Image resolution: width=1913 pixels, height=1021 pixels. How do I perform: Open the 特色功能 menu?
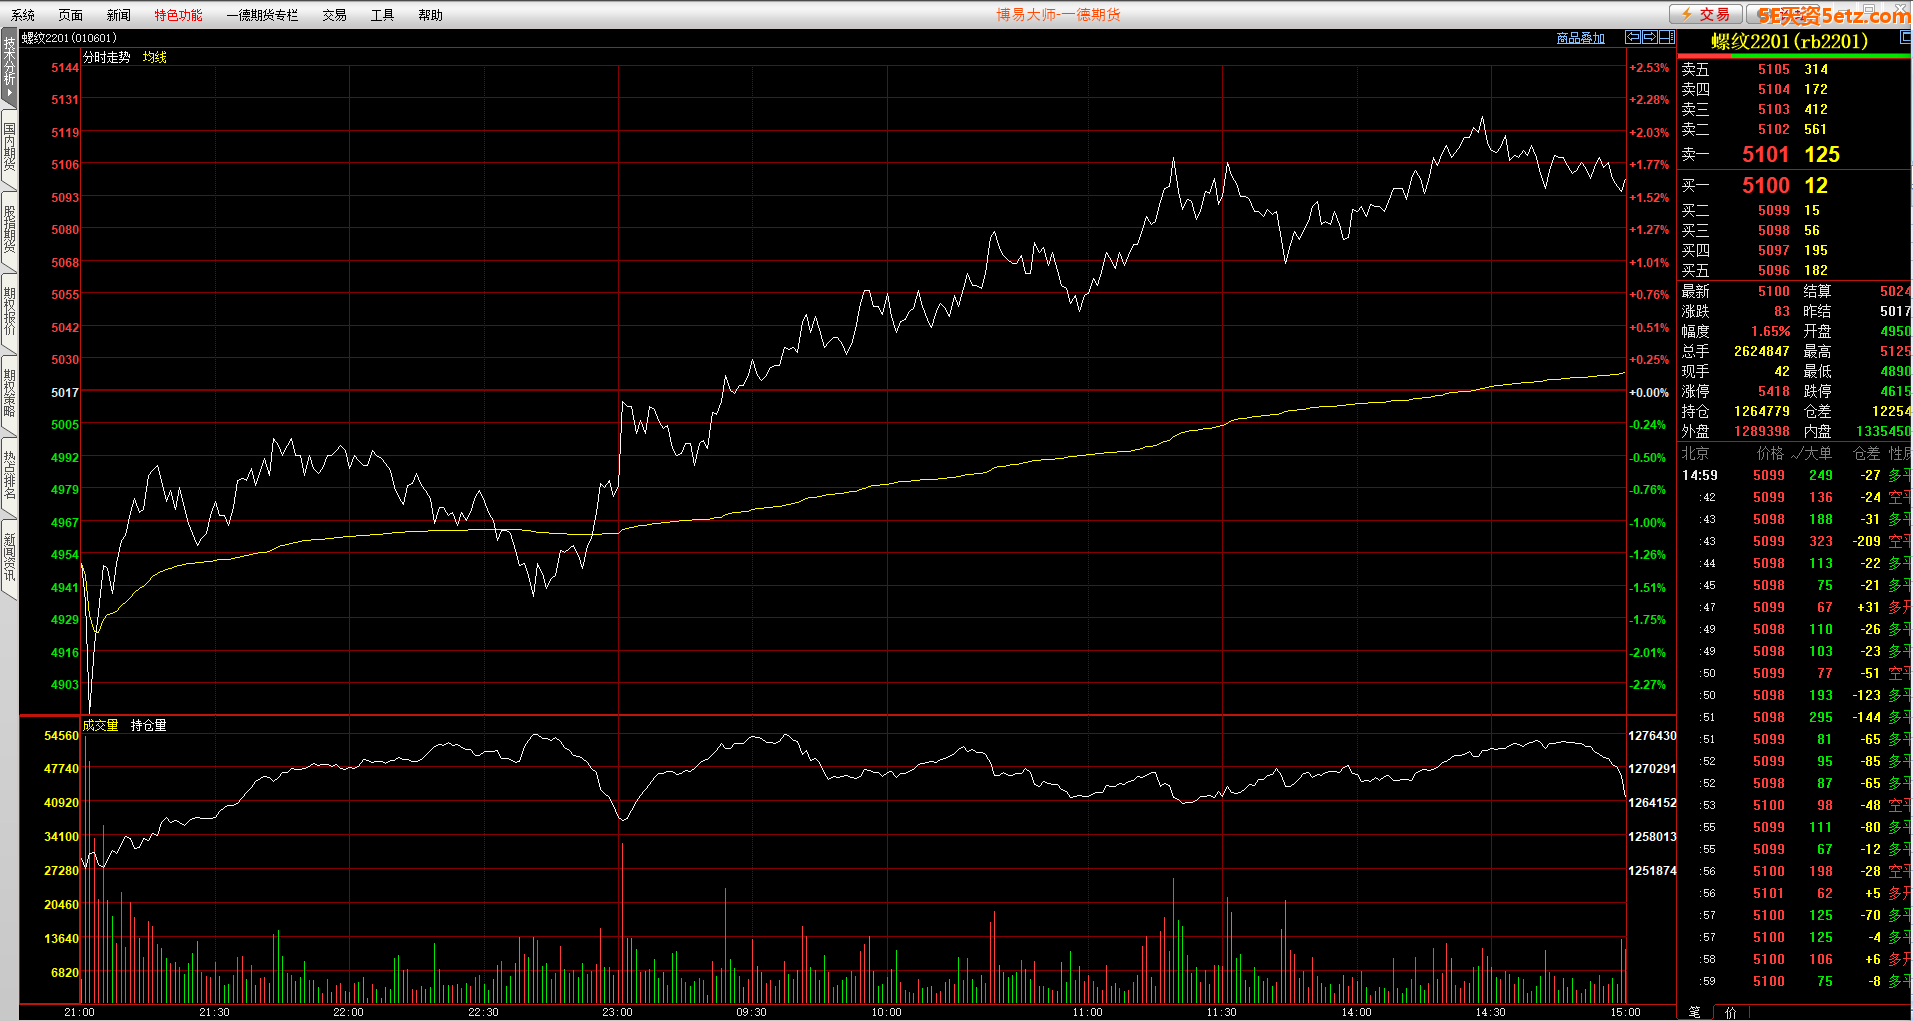(x=178, y=15)
